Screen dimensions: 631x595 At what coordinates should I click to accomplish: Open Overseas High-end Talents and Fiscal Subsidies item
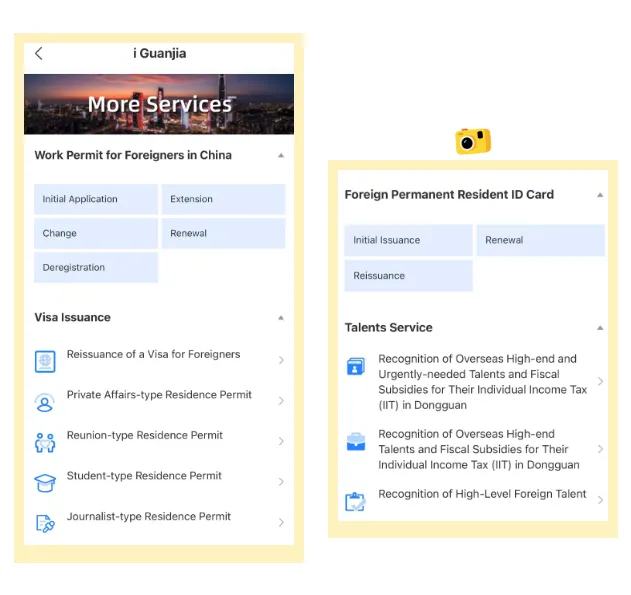(474, 449)
